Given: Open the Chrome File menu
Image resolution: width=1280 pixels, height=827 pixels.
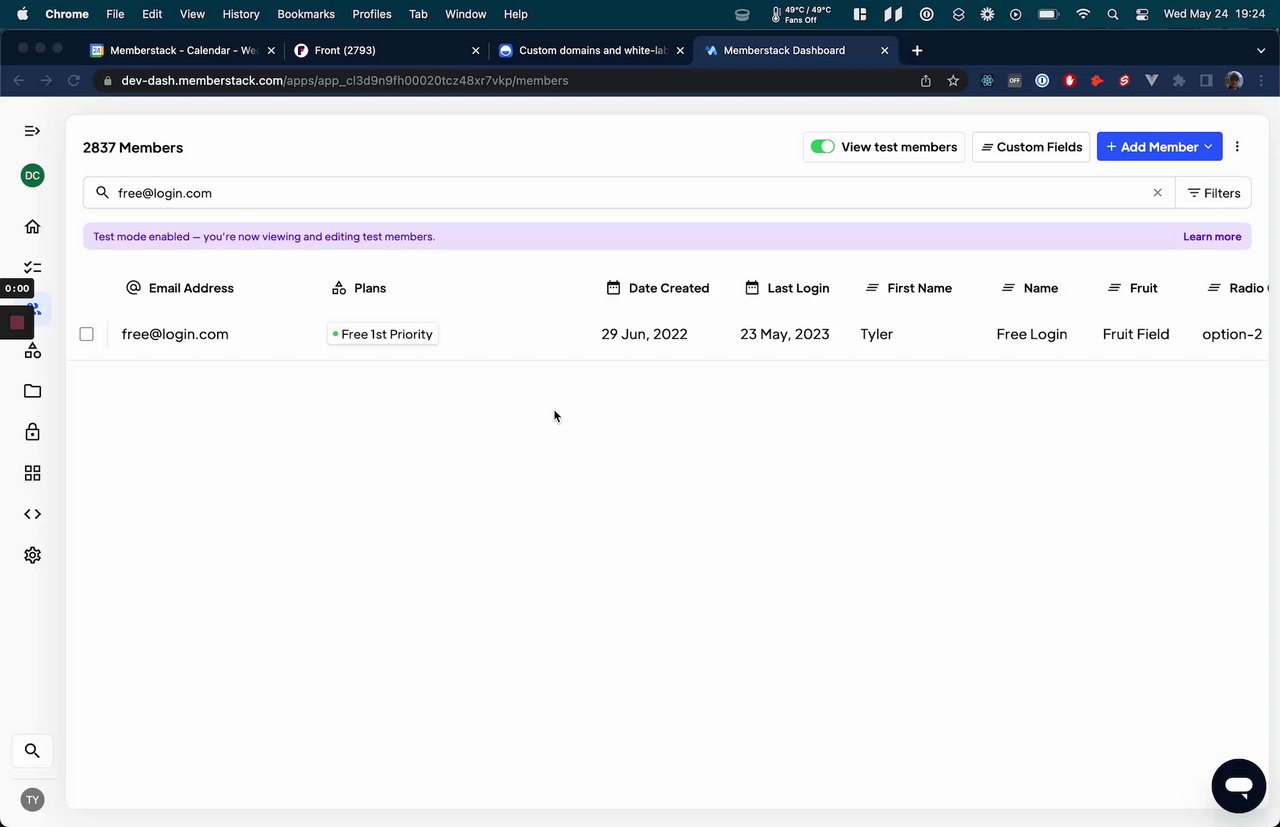Looking at the screenshot, I should [115, 14].
